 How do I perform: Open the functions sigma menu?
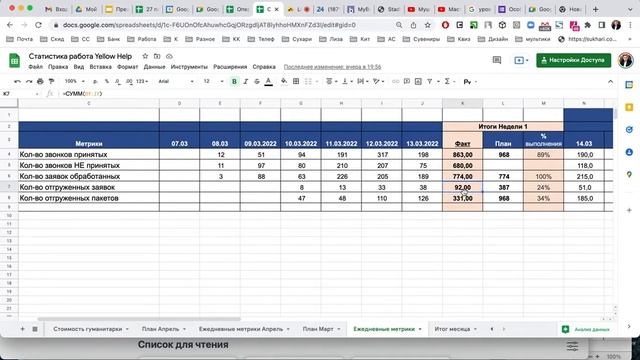(447, 82)
